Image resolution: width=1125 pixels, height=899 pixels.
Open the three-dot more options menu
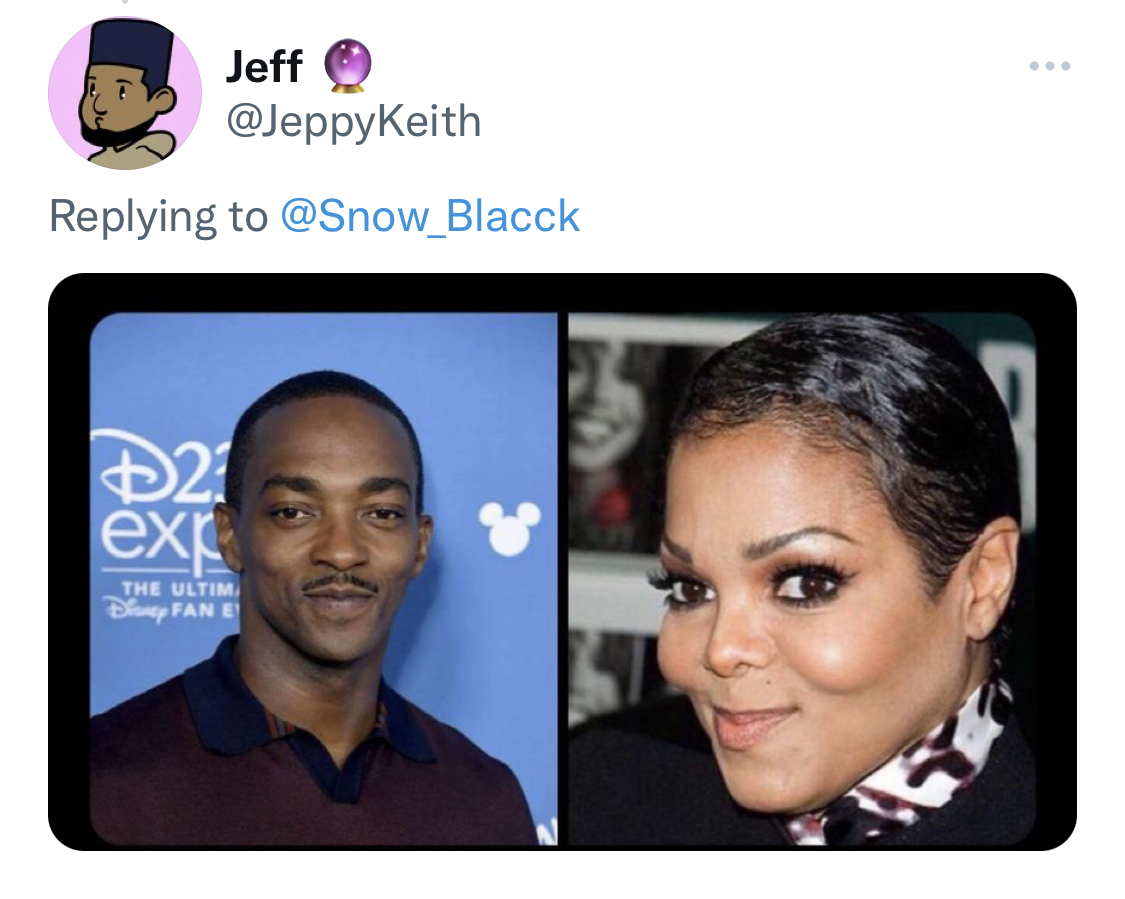coord(1050,66)
